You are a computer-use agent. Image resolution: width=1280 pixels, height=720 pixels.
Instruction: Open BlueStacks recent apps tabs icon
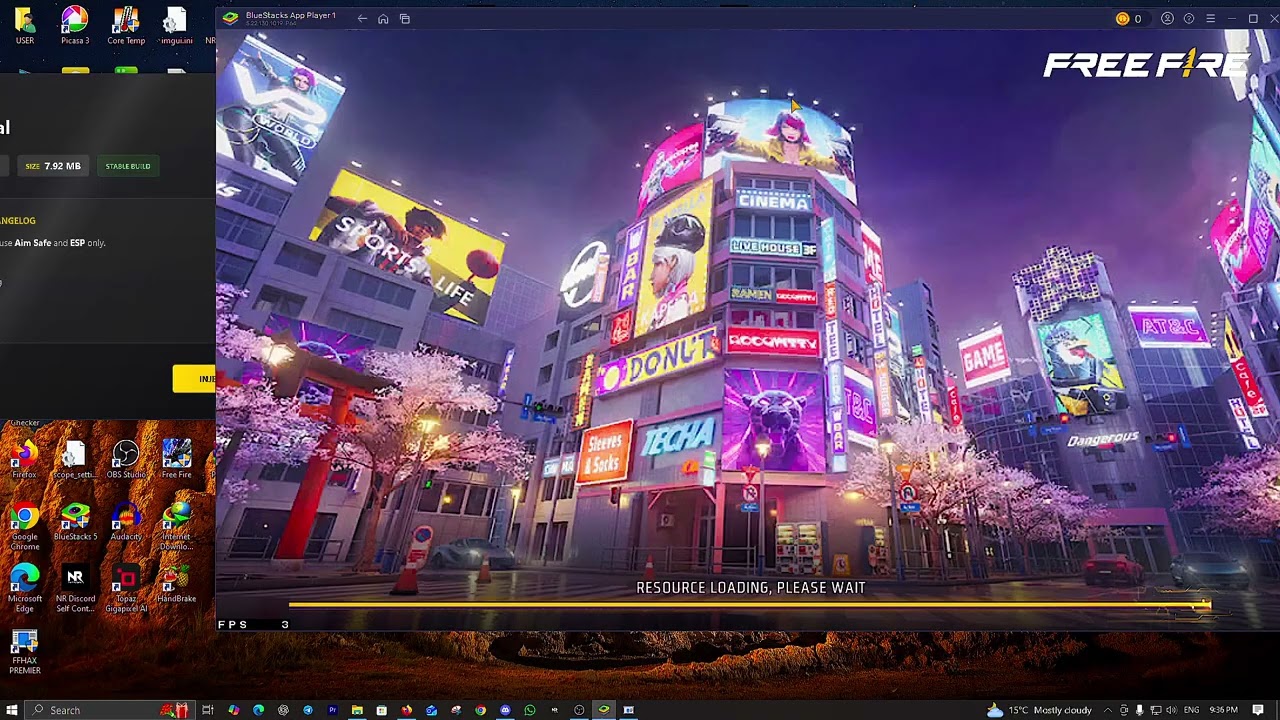404,19
